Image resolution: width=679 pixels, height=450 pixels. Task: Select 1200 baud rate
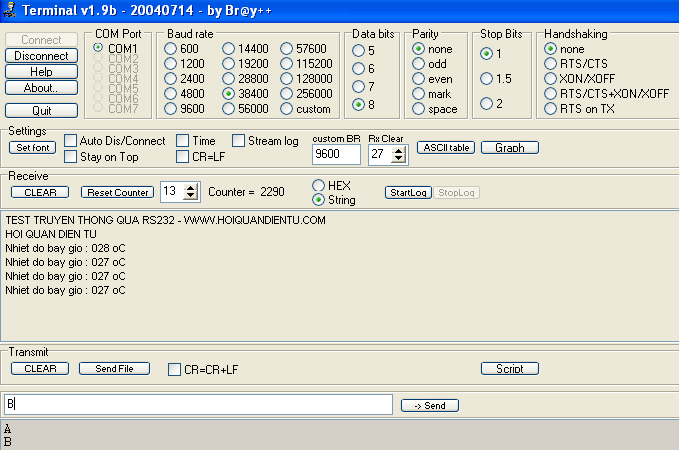[x=171, y=64]
